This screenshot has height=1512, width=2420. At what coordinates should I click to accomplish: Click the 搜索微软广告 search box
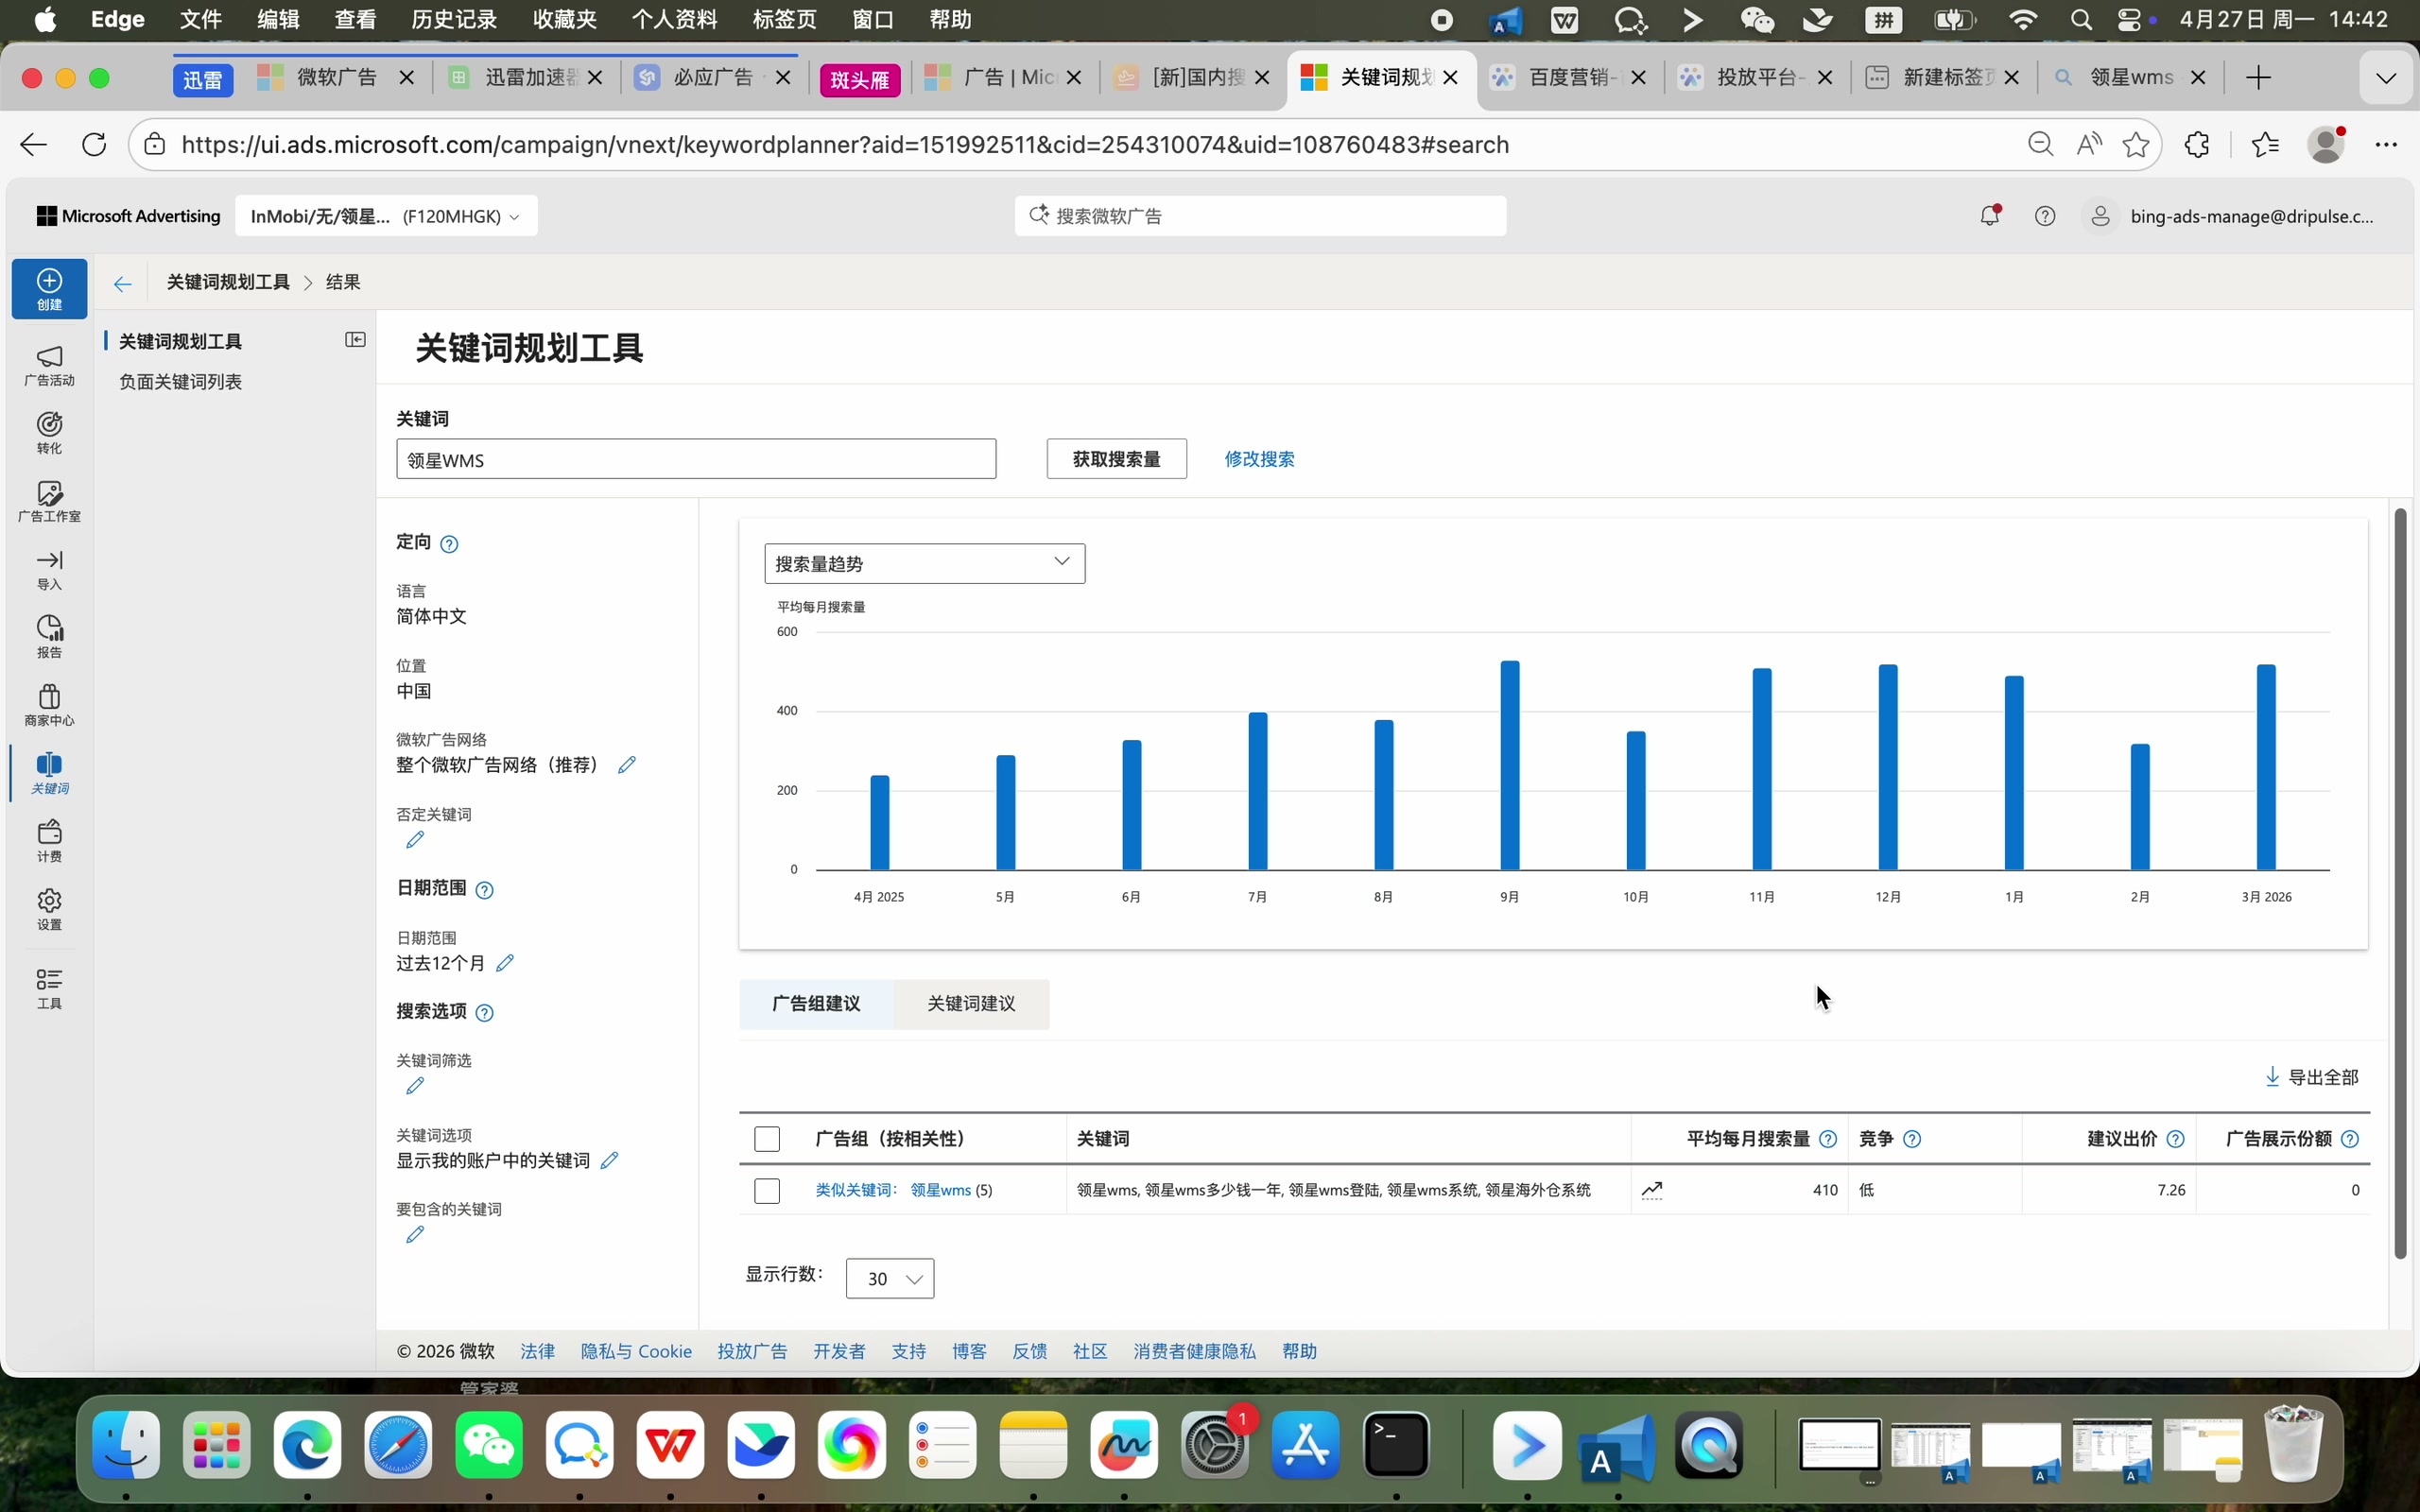point(1260,216)
